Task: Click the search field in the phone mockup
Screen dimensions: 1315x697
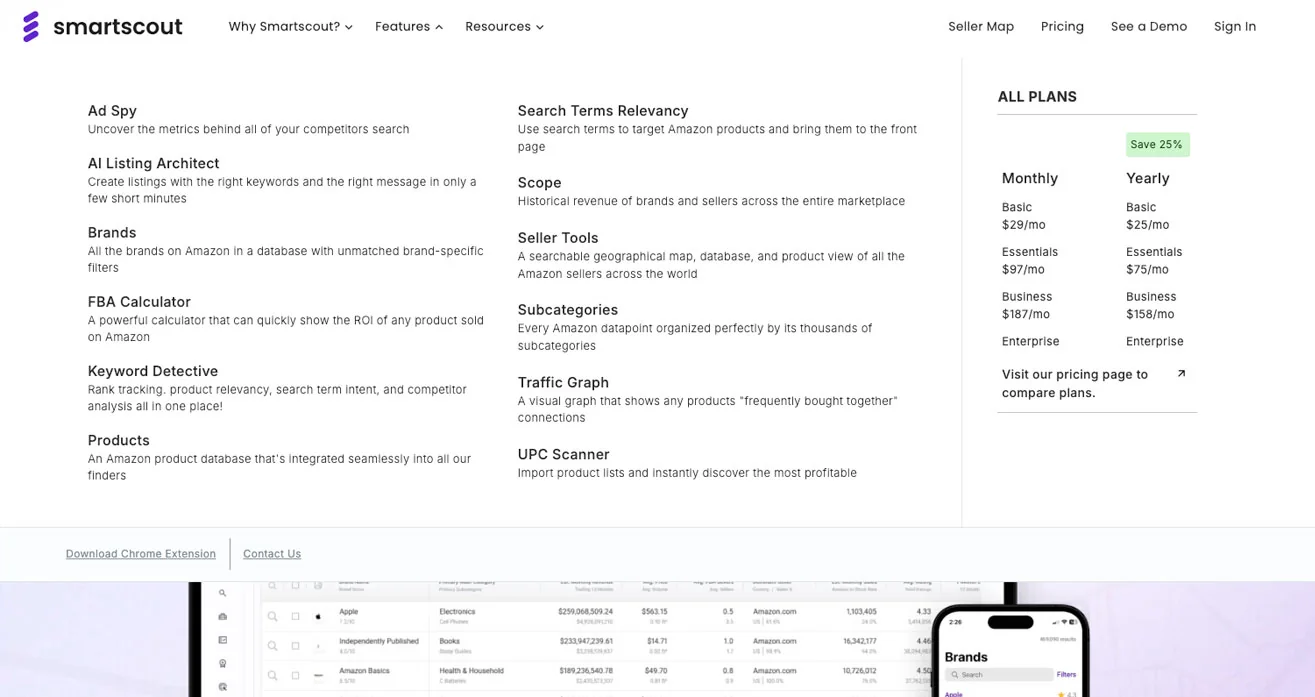Action: tap(996, 675)
